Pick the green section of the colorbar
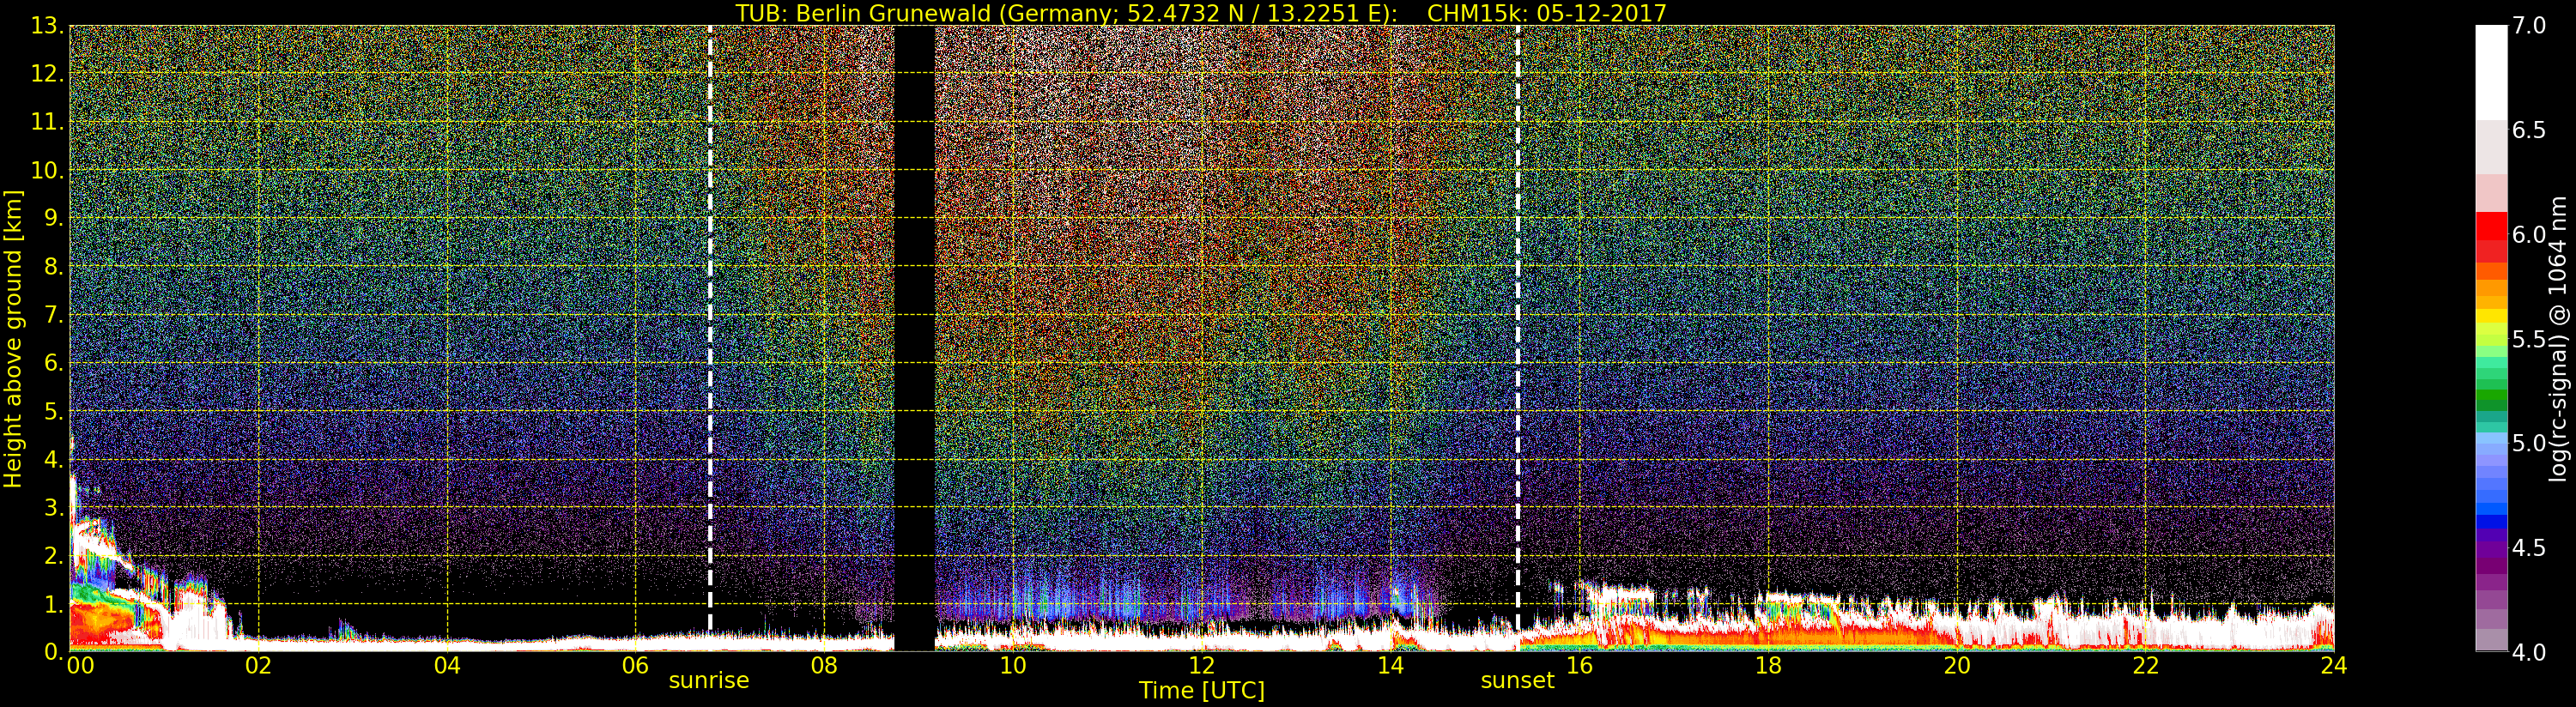The height and width of the screenshot is (707, 2576). [2491, 390]
